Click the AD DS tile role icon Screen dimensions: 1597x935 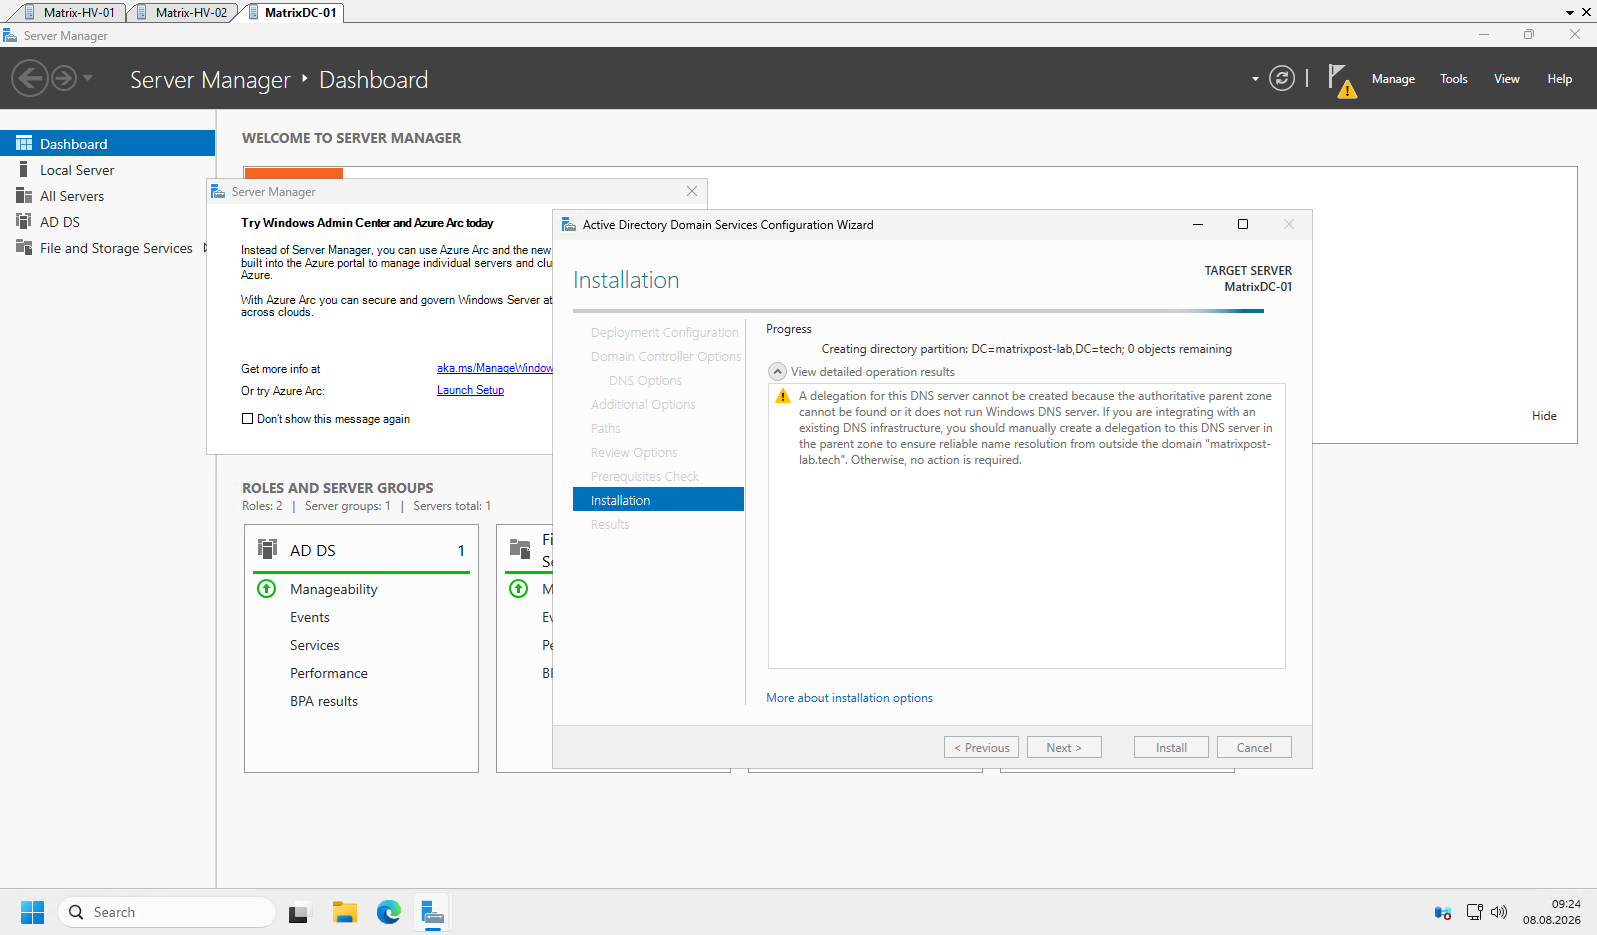(x=267, y=549)
